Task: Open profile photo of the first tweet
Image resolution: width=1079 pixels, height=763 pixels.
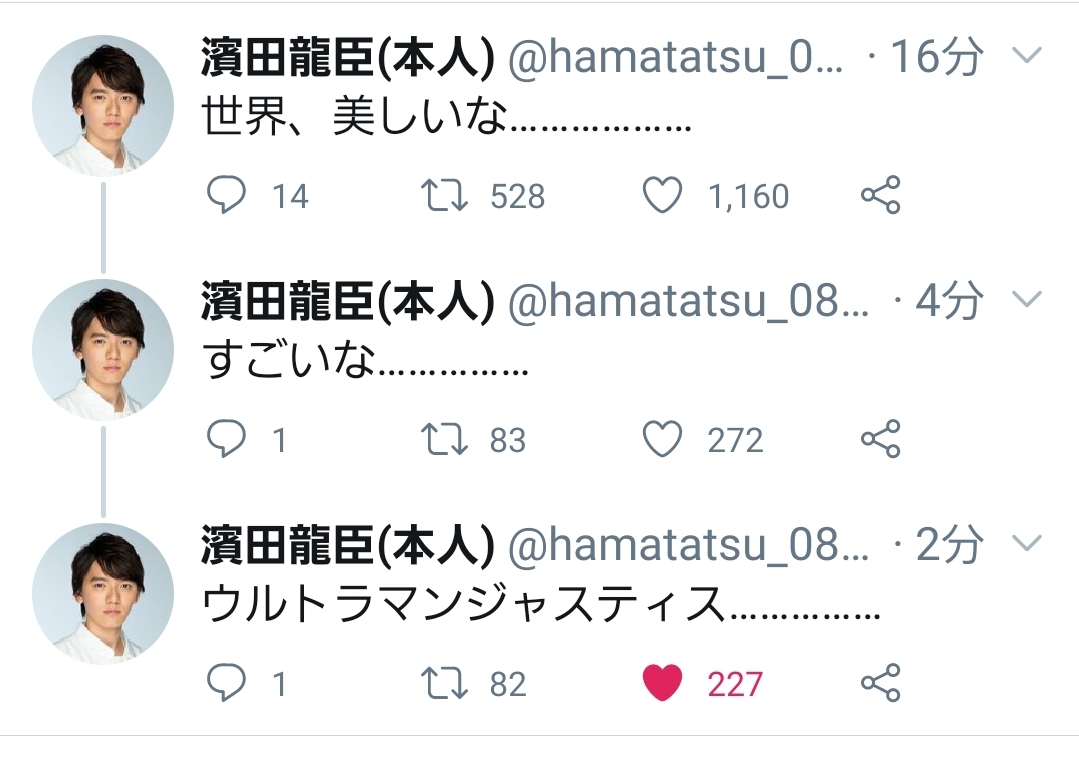Action: (103, 106)
